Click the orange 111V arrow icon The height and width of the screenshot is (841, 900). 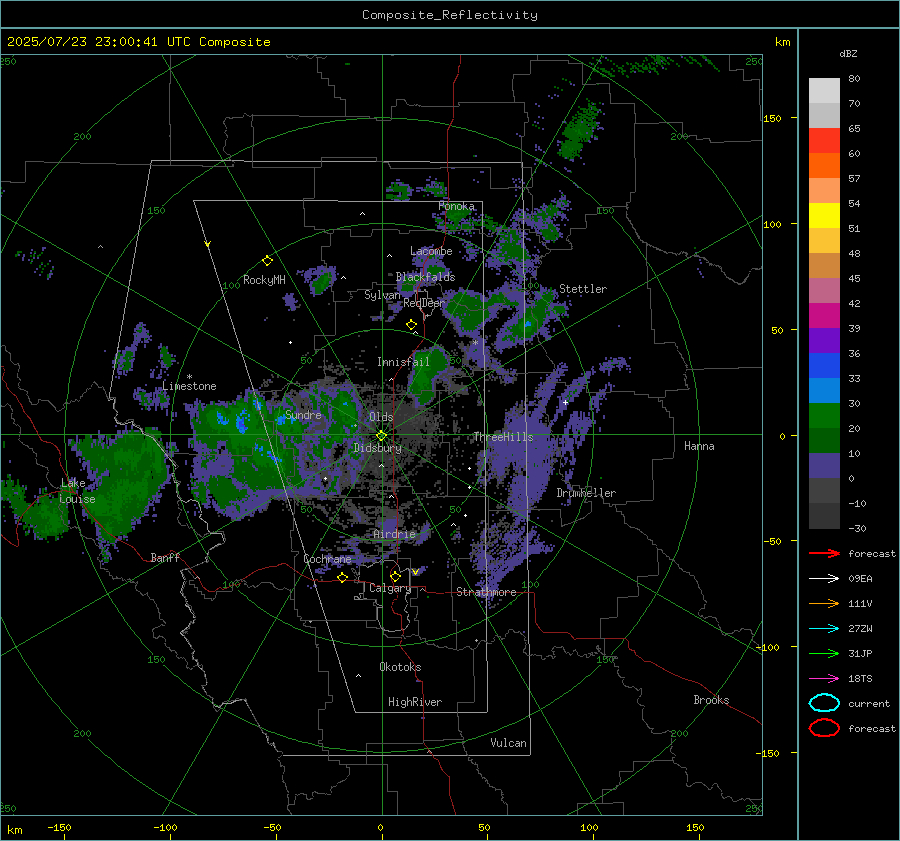824,603
